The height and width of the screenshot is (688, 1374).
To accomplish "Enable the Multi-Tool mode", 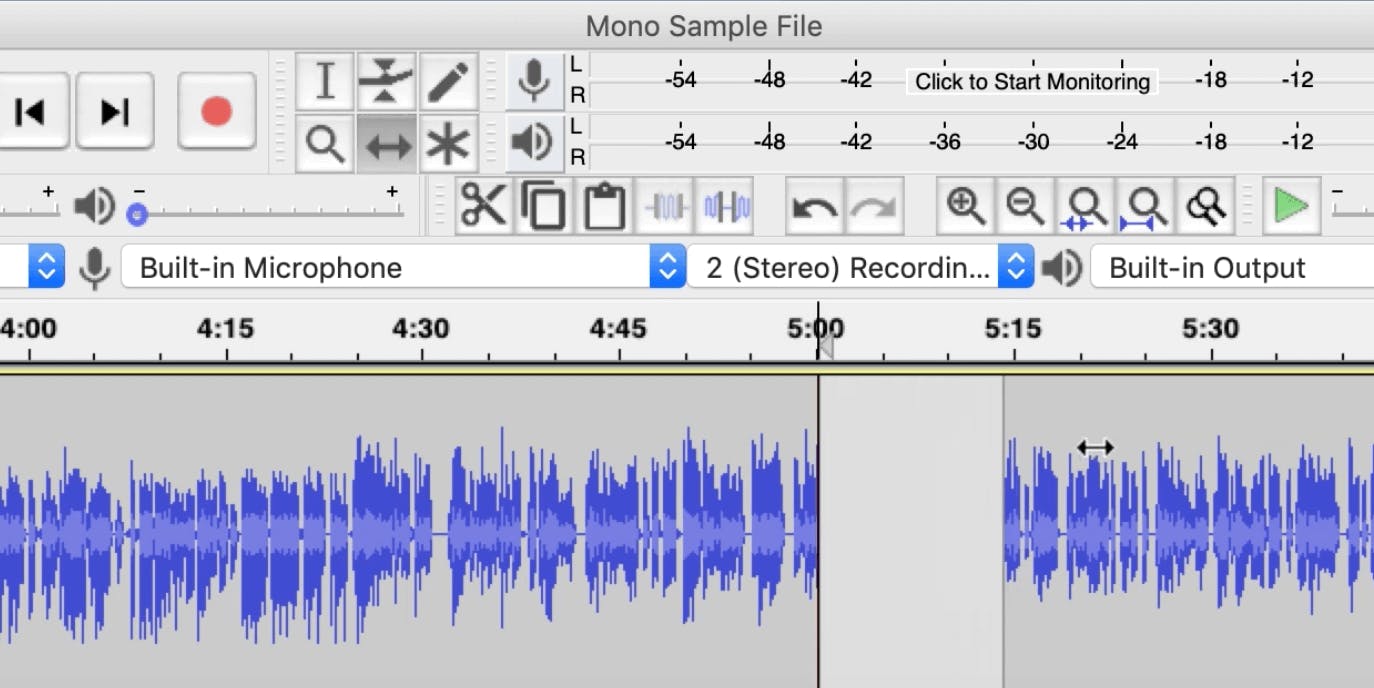I will 449,143.
